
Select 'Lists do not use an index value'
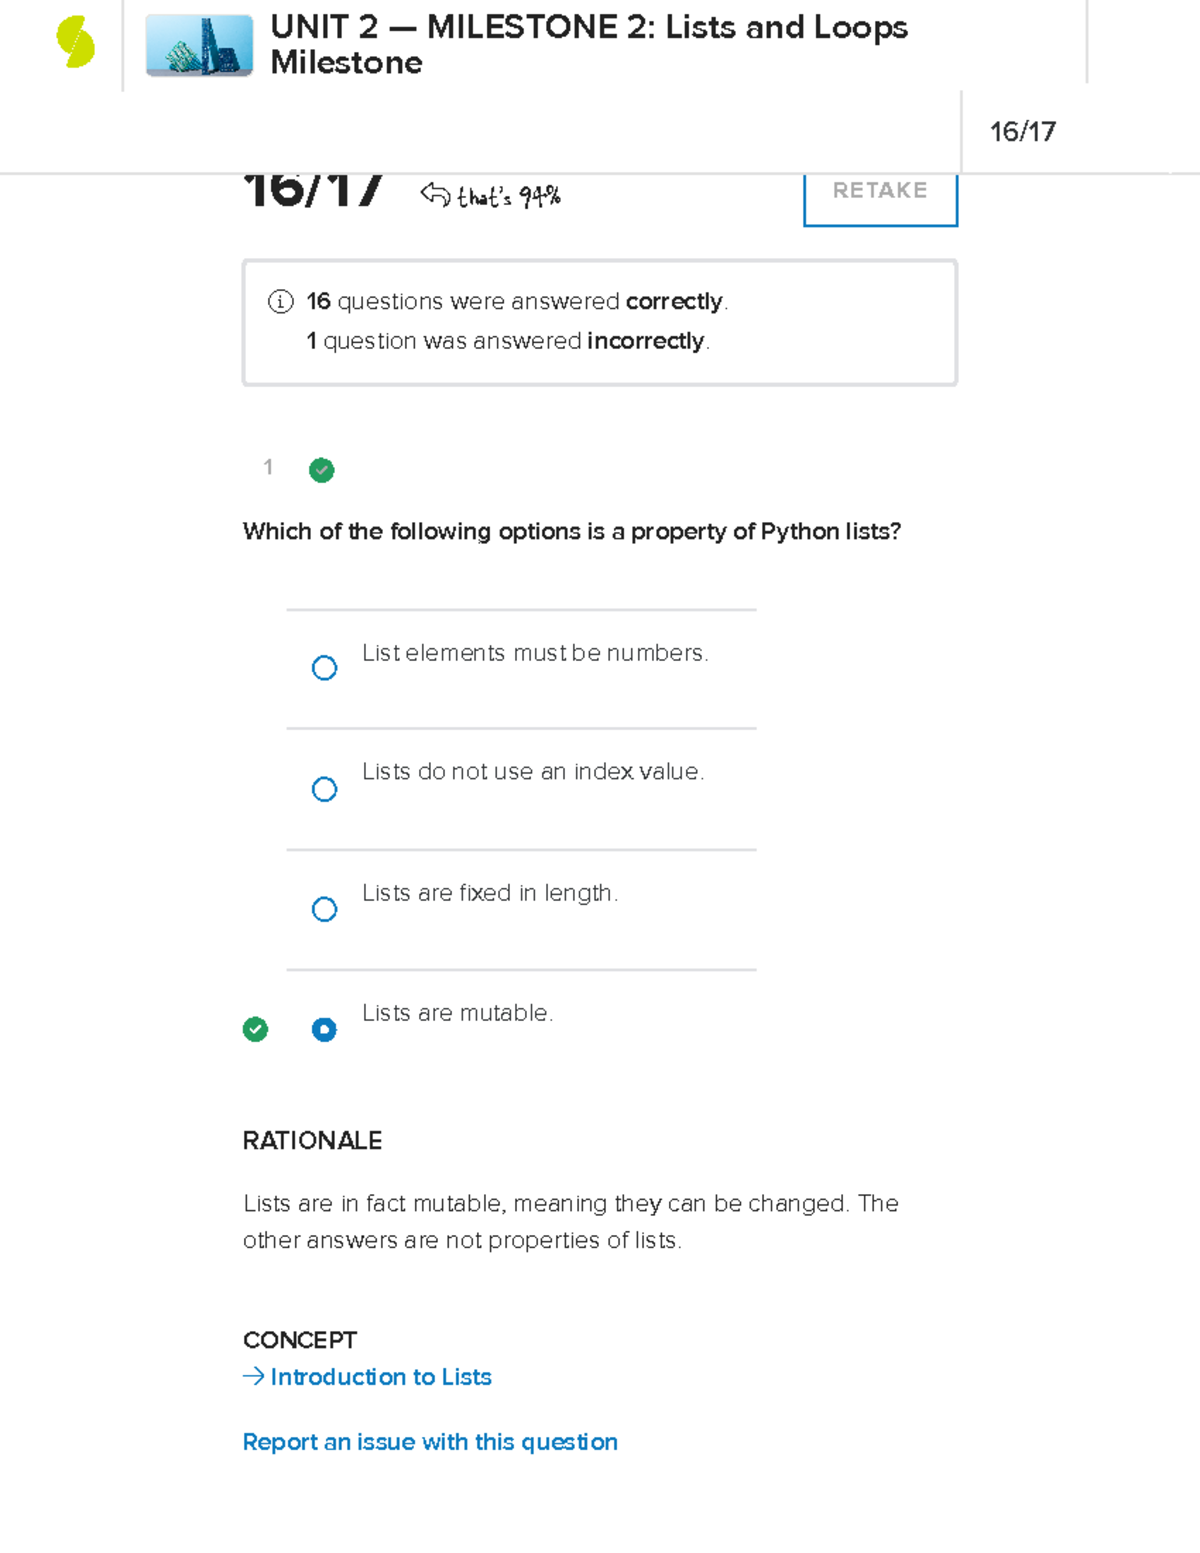[x=324, y=788]
